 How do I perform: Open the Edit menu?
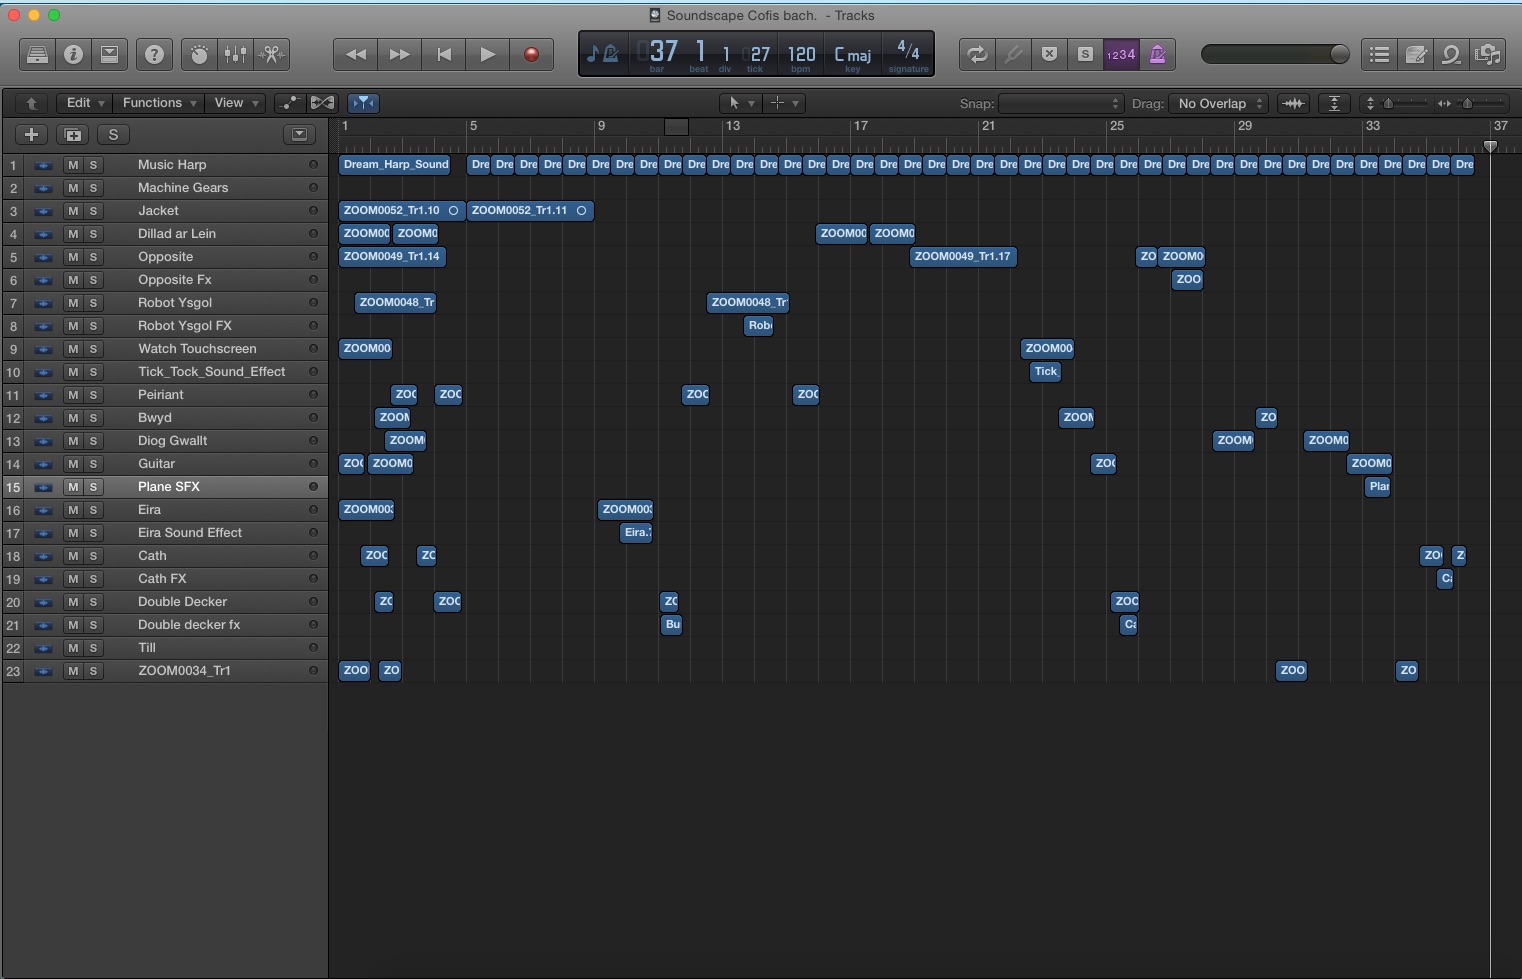pyautogui.click(x=85, y=103)
